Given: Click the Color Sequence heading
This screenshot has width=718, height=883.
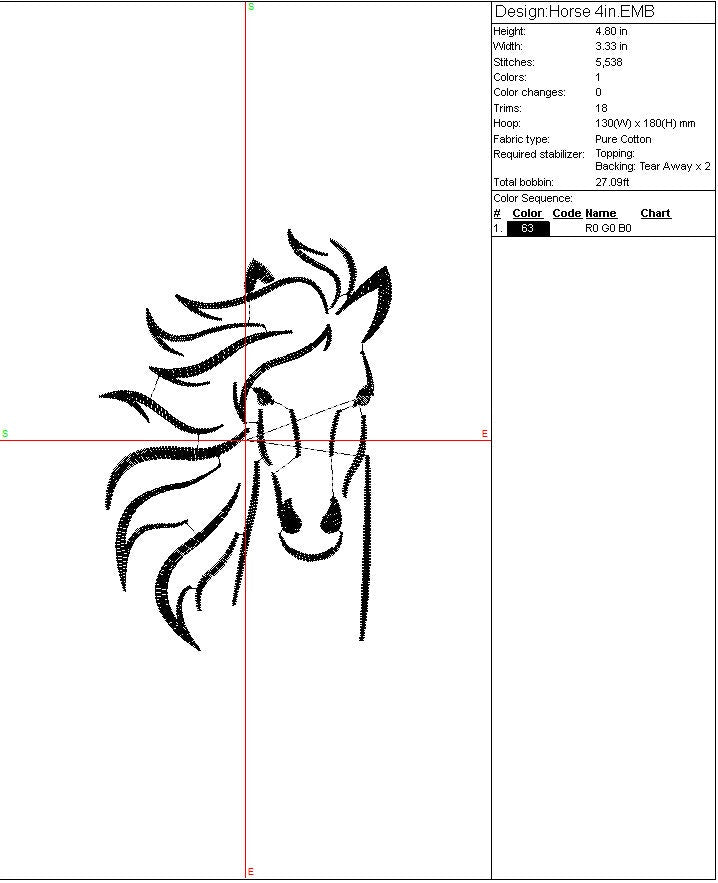Looking at the screenshot, I should 533,199.
